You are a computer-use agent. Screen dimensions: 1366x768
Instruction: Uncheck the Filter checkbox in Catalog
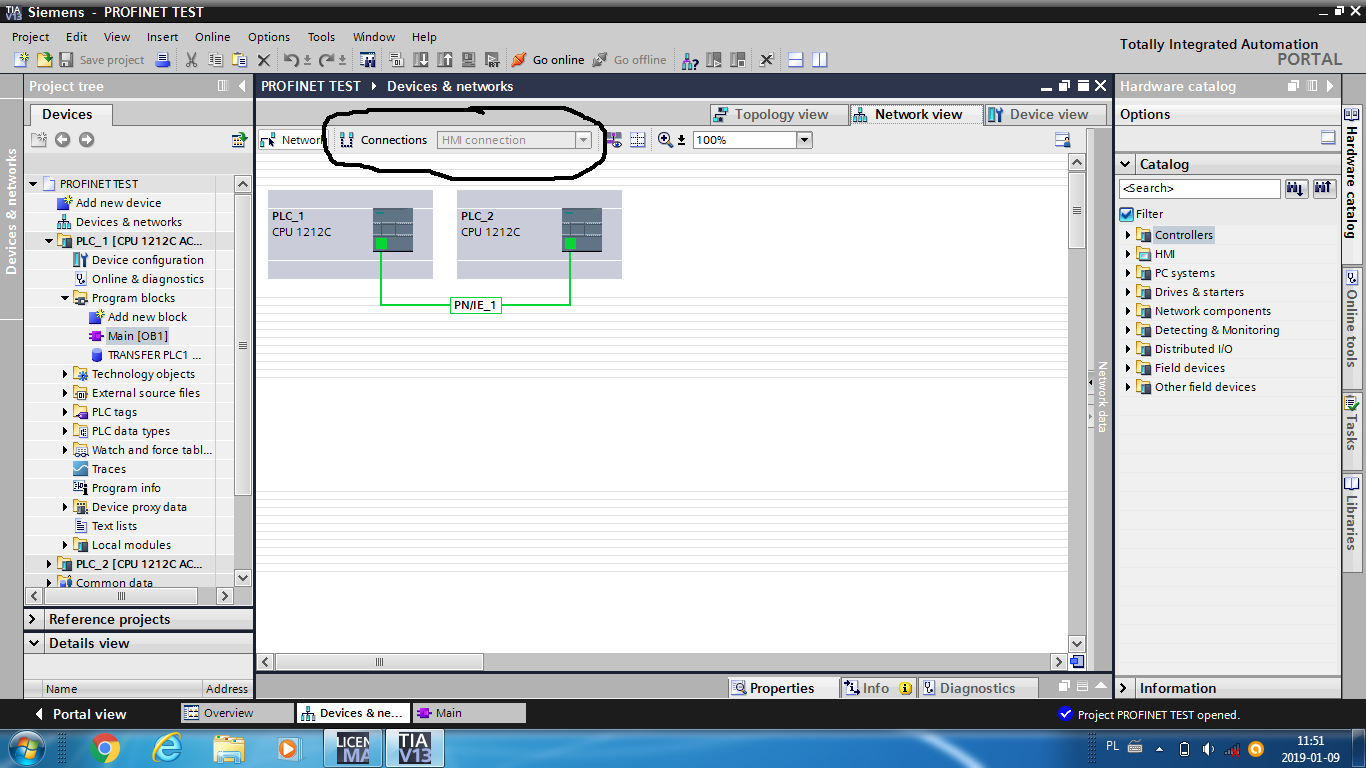(x=1127, y=214)
